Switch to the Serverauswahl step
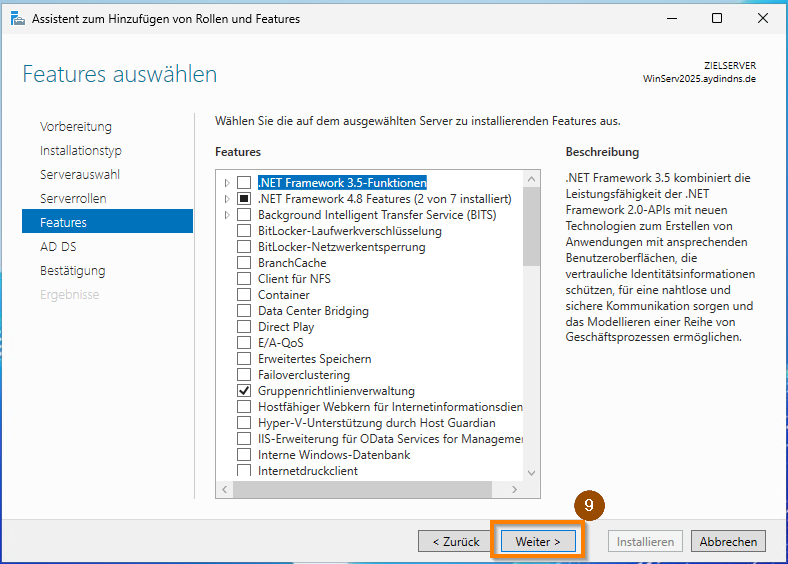Viewport: 788px width, 564px height. [80, 174]
